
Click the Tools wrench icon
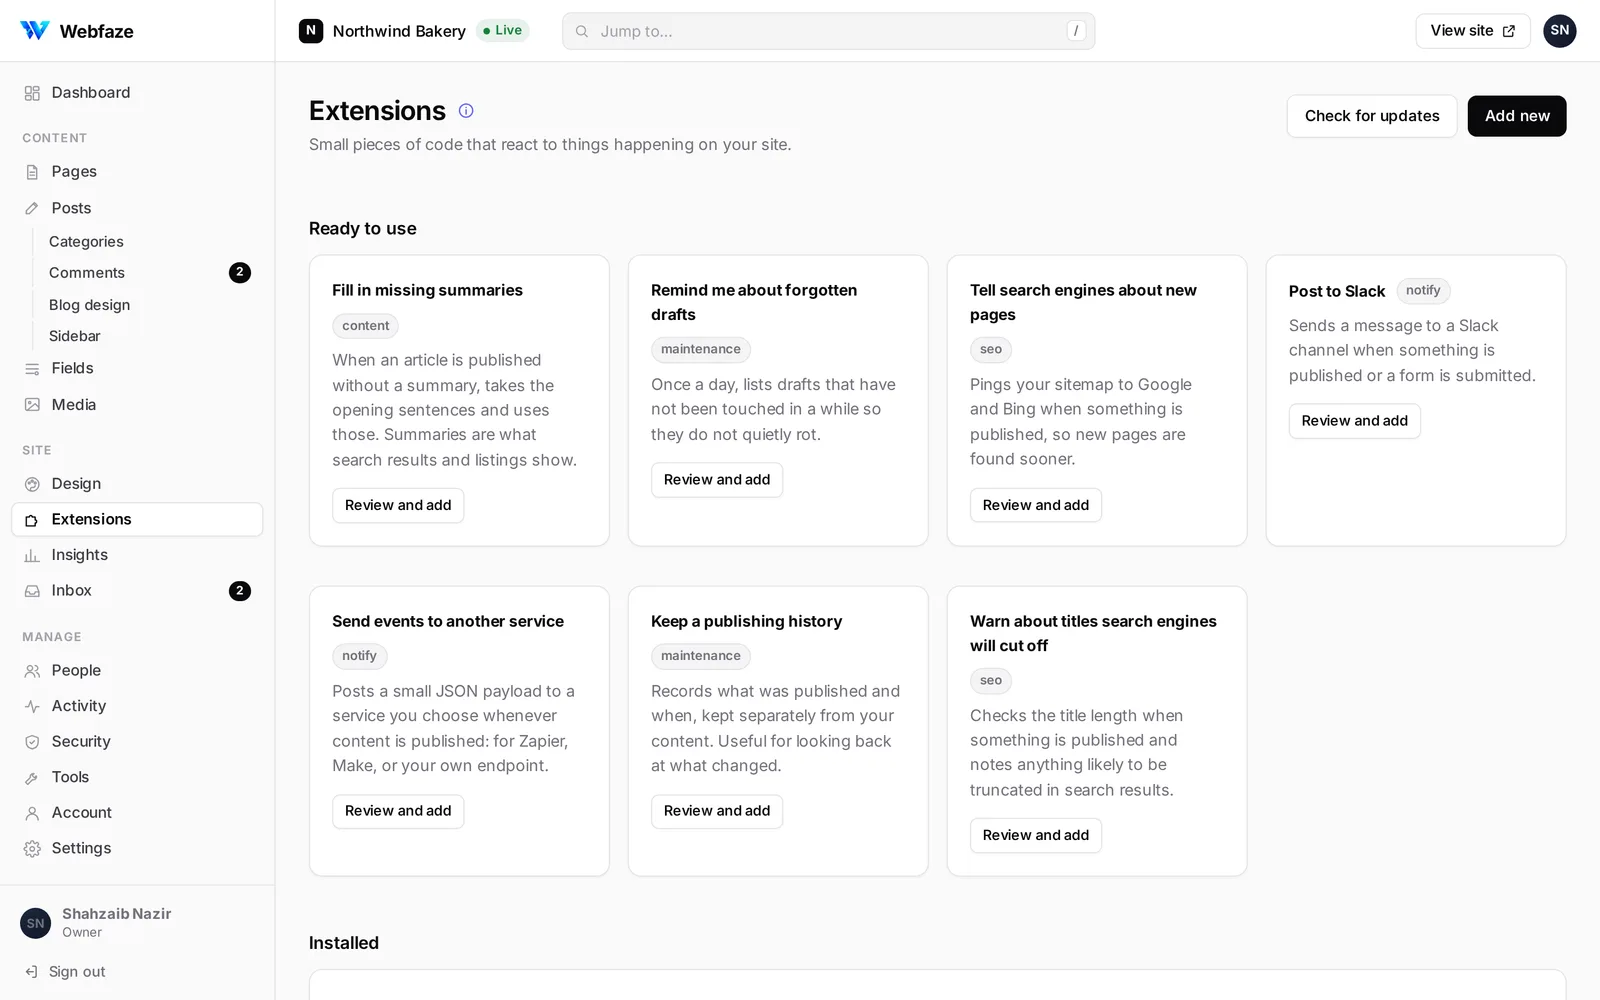(x=32, y=778)
